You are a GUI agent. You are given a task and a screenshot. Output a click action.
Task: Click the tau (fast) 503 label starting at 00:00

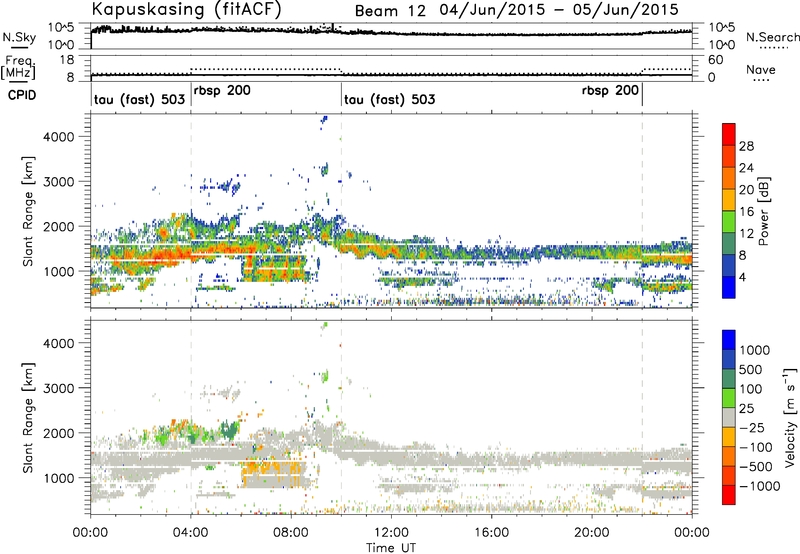pyautogui.click(x=139, y=99)
